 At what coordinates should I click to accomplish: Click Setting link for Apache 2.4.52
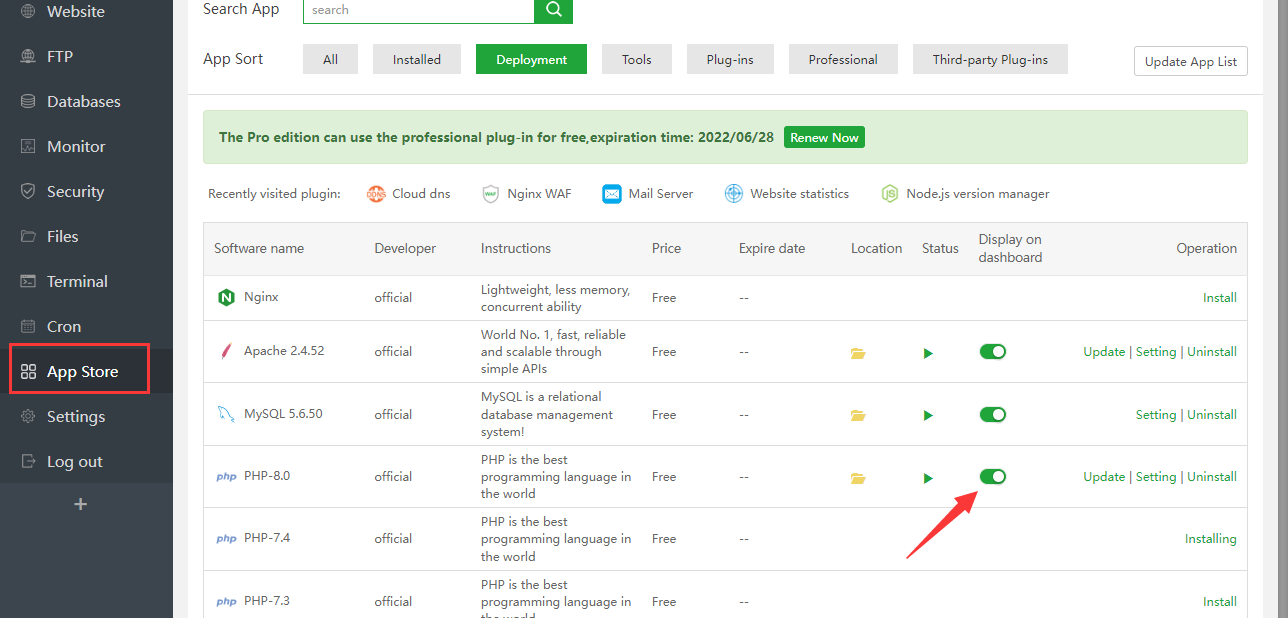click(x=1156, y=351)
